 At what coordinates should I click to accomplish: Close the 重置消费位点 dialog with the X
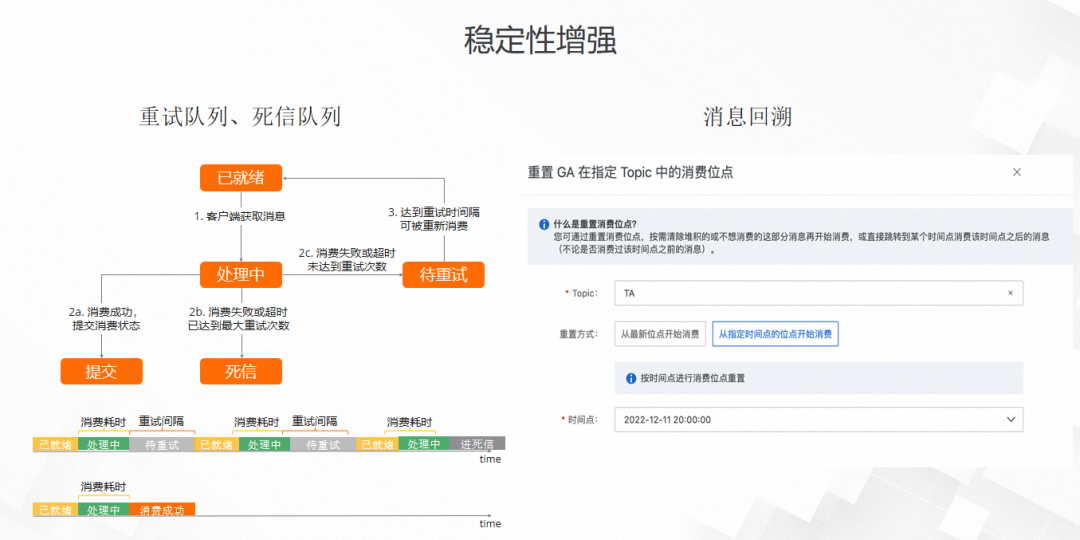pyautogui.click(x=1017, y=172)
